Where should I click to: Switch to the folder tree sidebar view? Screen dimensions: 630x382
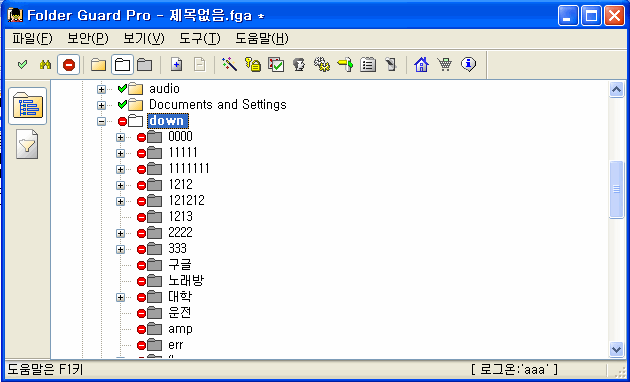27,106
